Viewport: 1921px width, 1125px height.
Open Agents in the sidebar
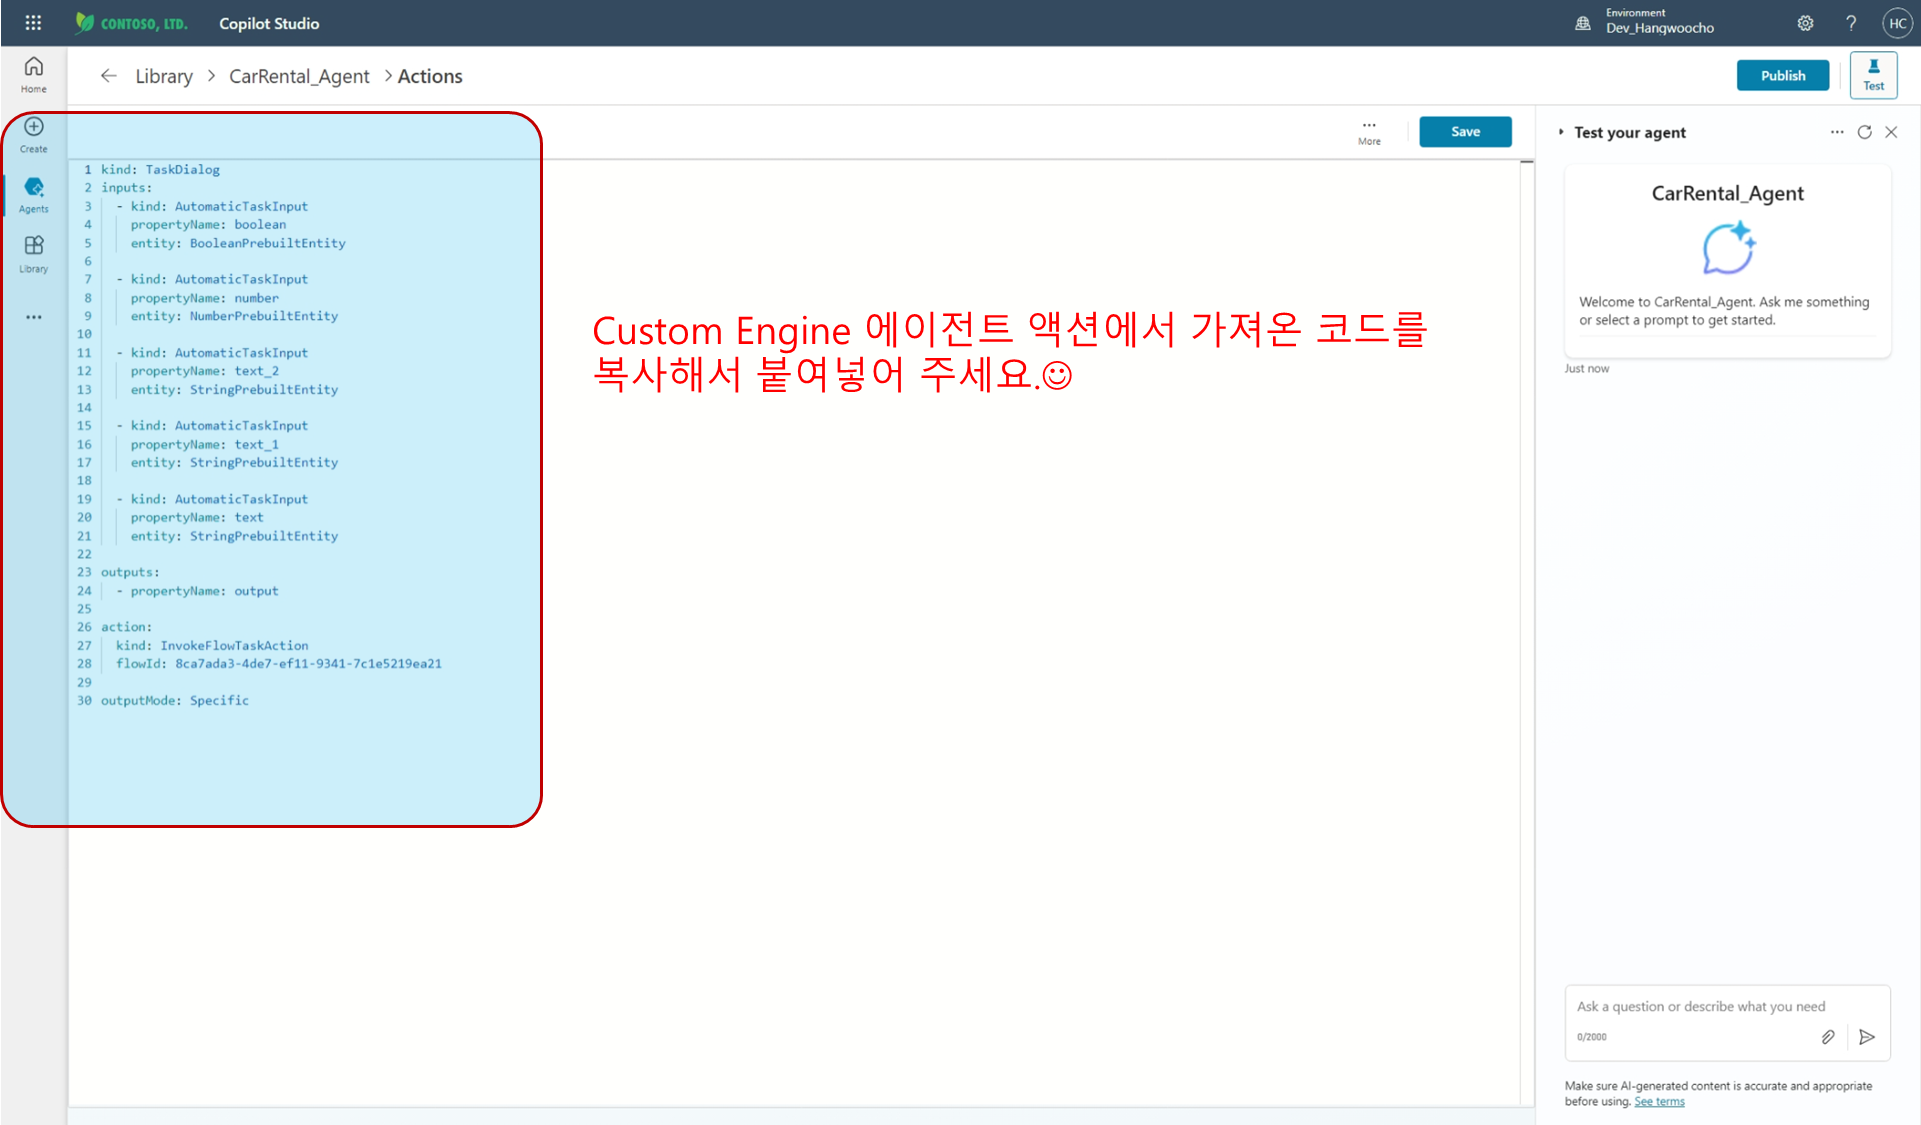click(34, 195)
